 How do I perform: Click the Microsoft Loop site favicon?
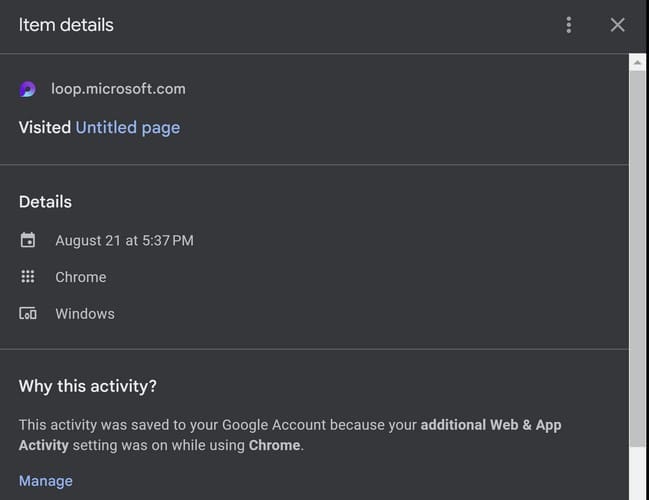point(28,89)
